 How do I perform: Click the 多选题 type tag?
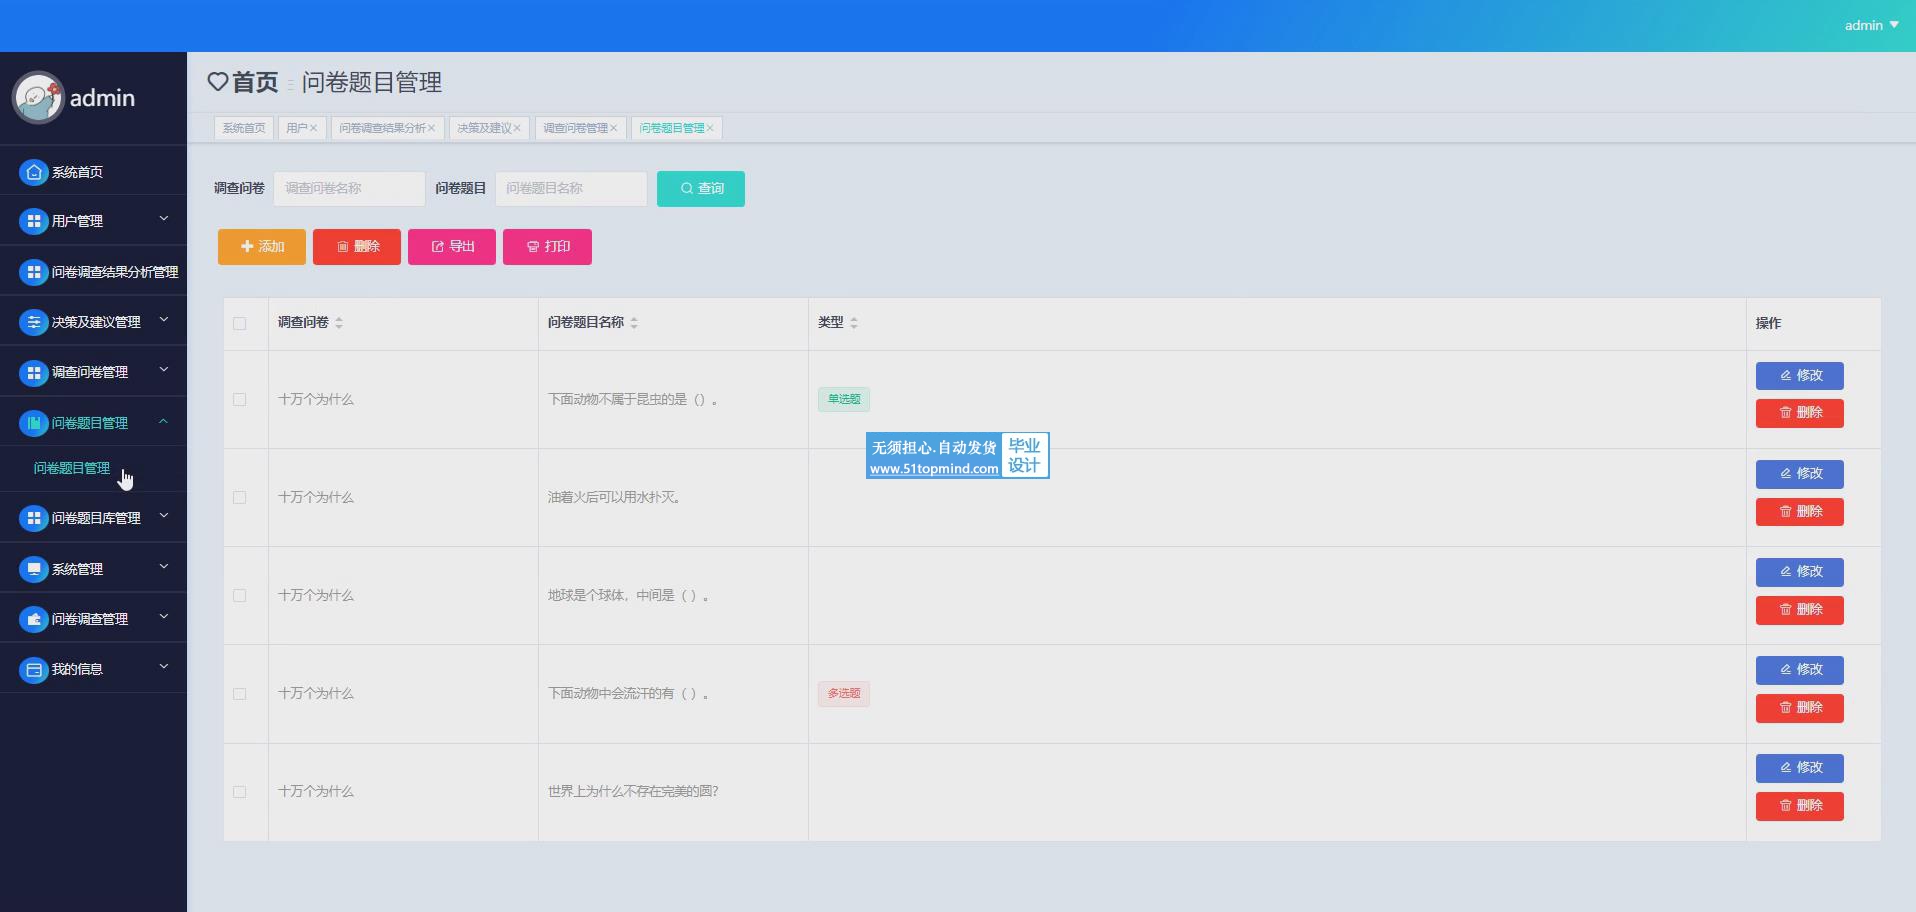click(x=844, y=693)
